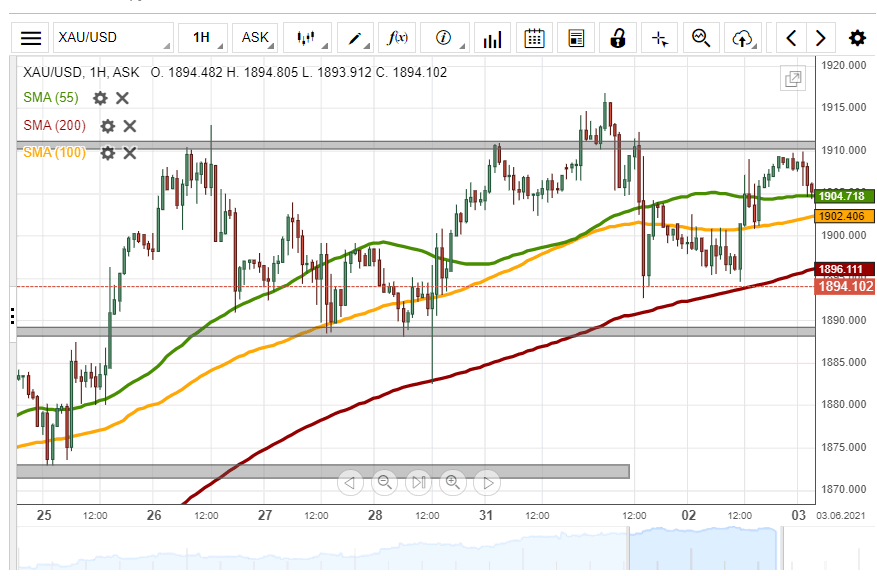Click the overview range slider at bottom

pyautogui.click(x=702, y=549)
